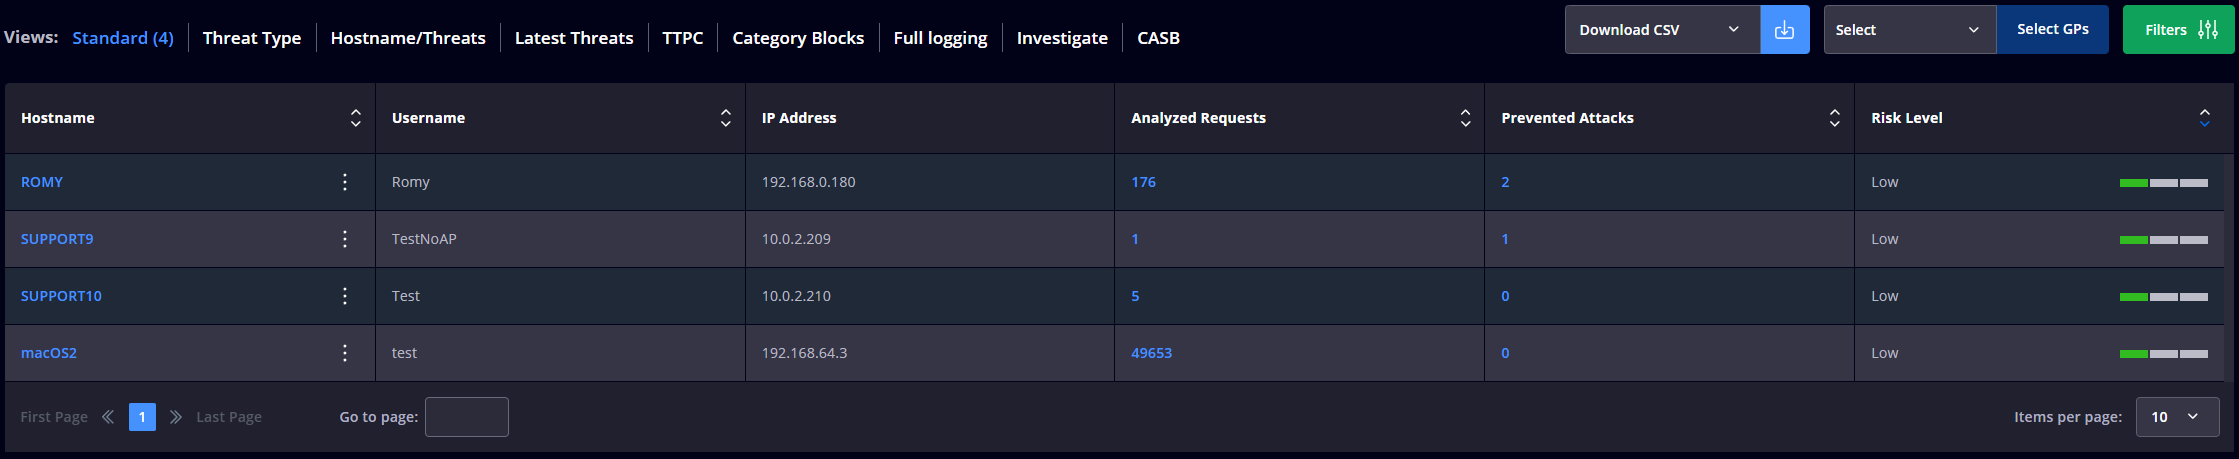Click the download CSV icon button

click(1784, 30)
